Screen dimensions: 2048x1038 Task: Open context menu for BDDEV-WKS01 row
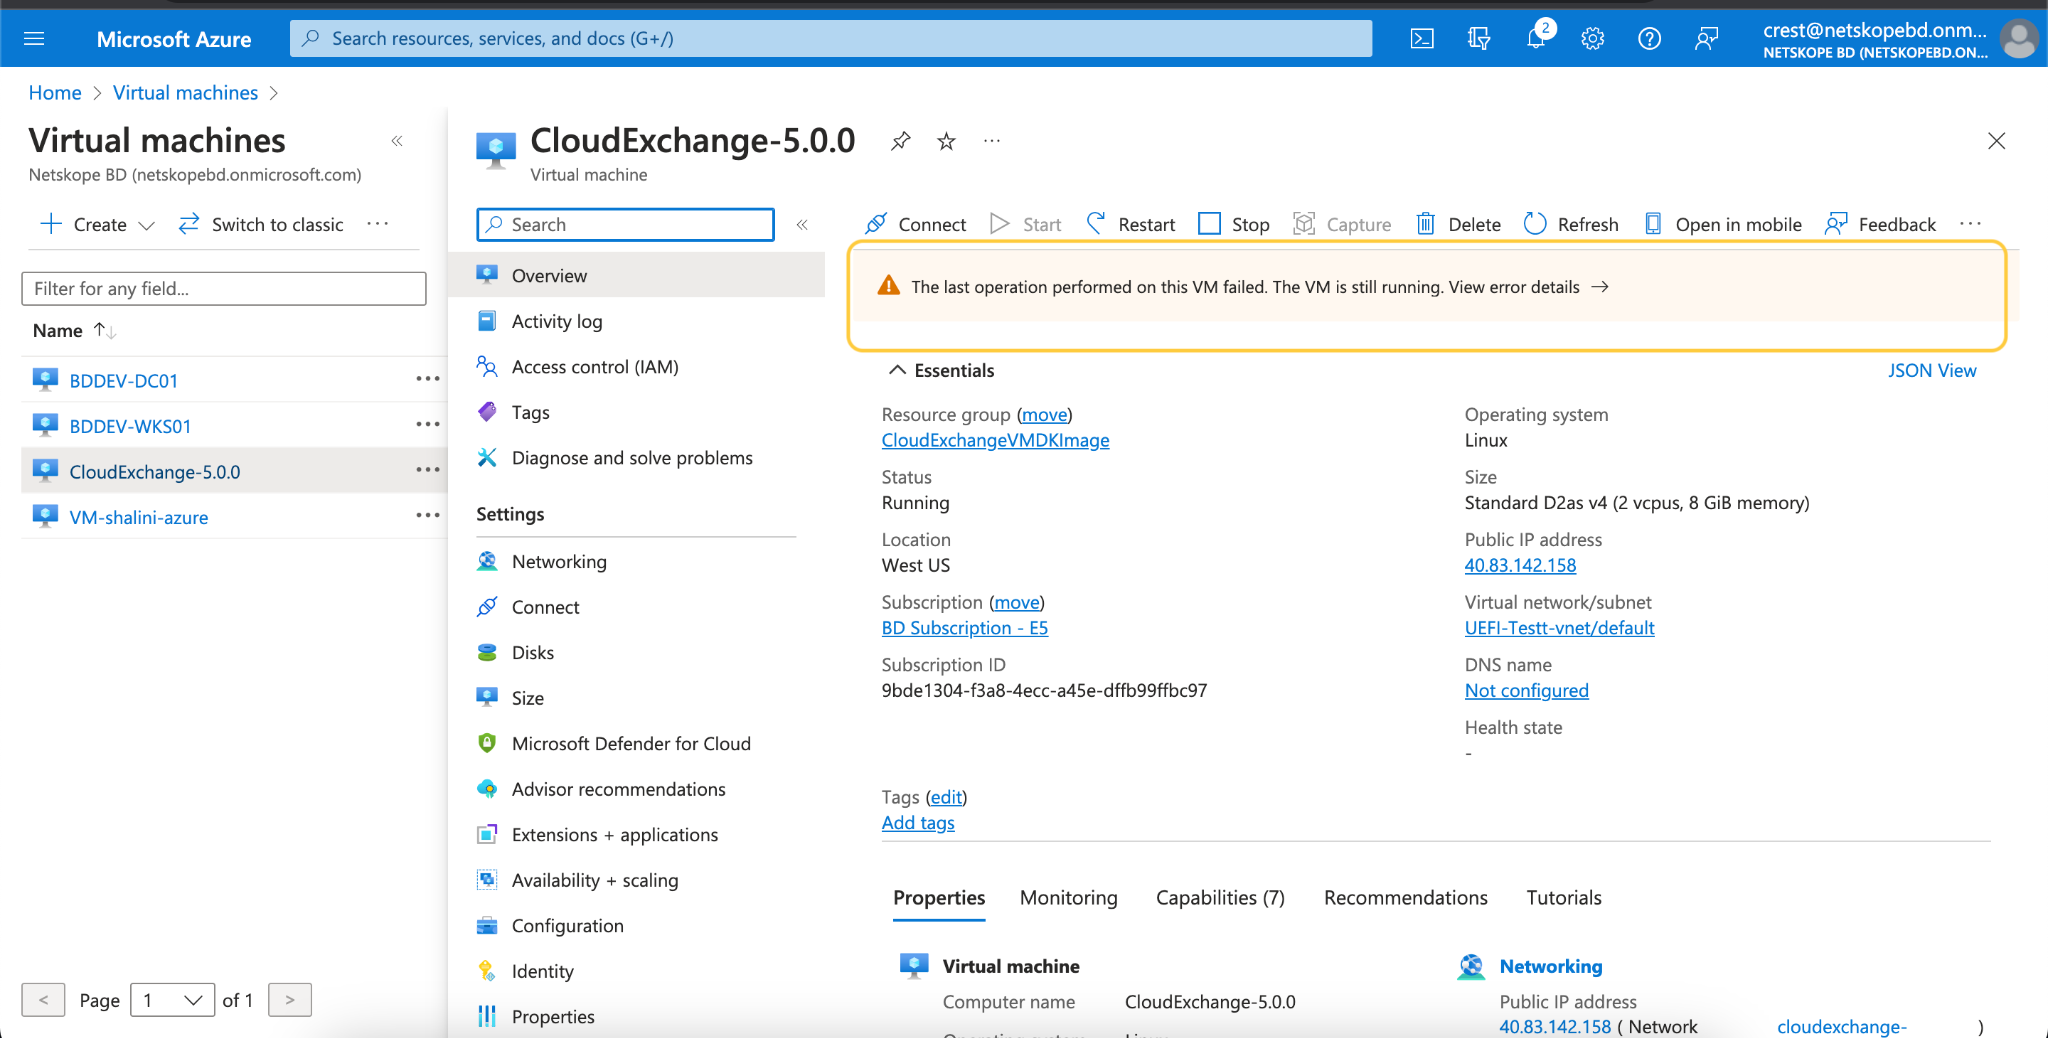pyautogui.click(x=428, y=424)
